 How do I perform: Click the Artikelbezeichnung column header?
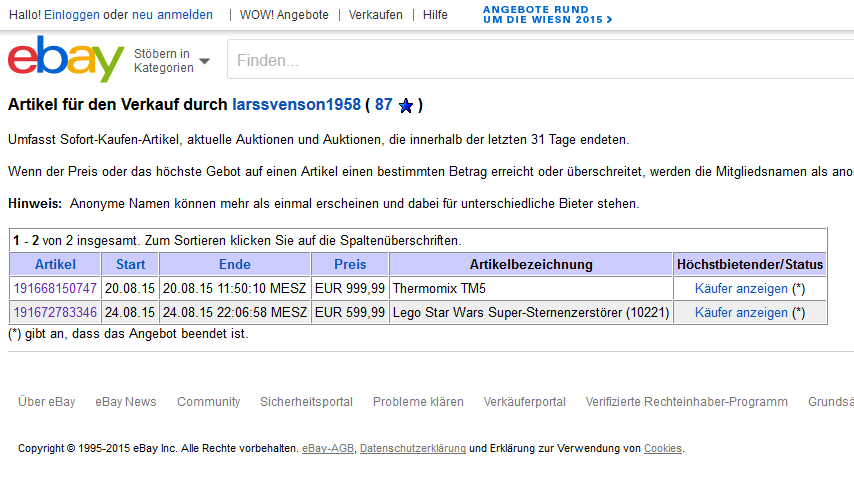pos(531,264)
